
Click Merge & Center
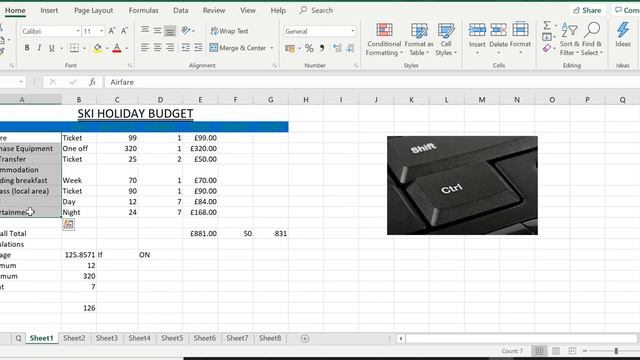238,48
